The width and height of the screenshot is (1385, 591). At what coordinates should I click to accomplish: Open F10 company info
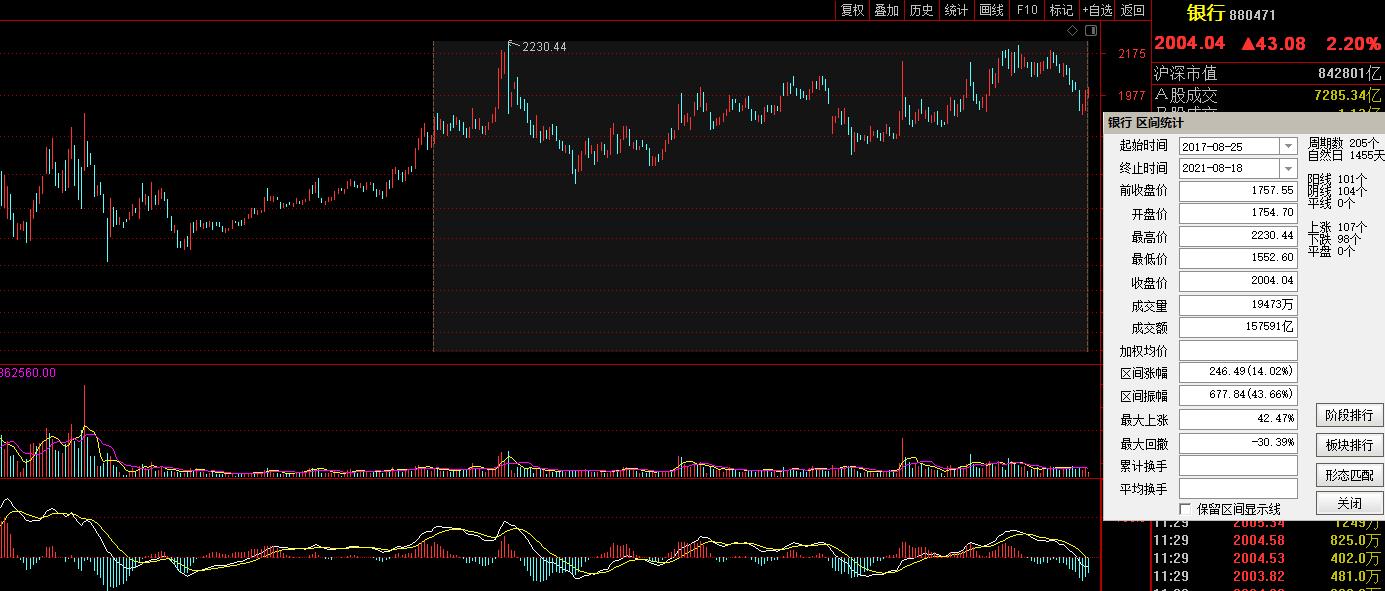click(1026, 10)
